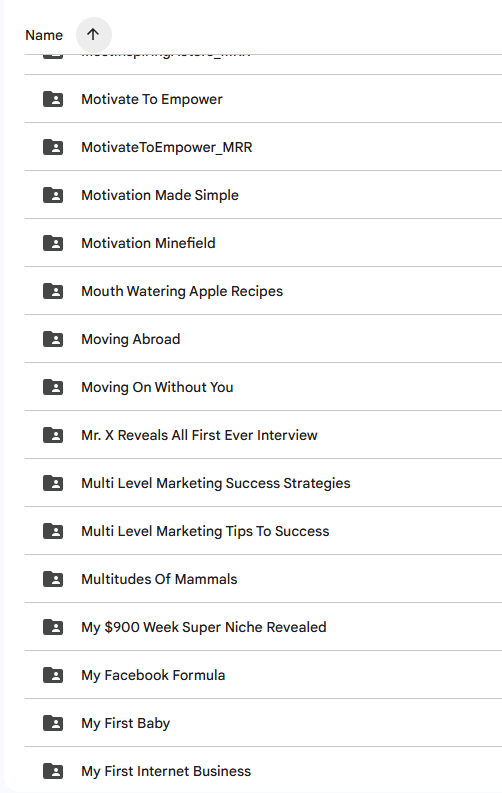Select Multi Level Marketing Success Strategies folder
Screen dimensions: 502x793
click(x=263, y=483)
